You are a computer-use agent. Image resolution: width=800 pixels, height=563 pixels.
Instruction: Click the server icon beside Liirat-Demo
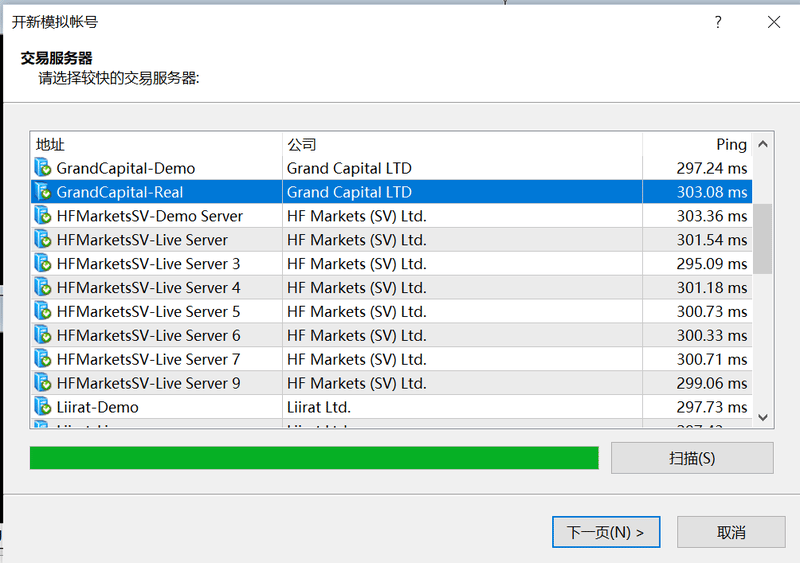coord(43,406)
